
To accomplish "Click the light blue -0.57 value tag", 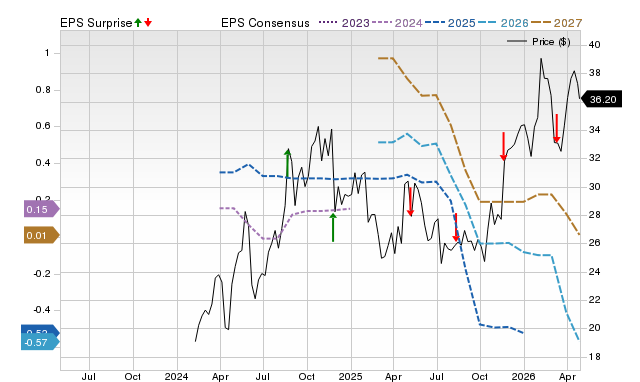I will coord(40,342).
